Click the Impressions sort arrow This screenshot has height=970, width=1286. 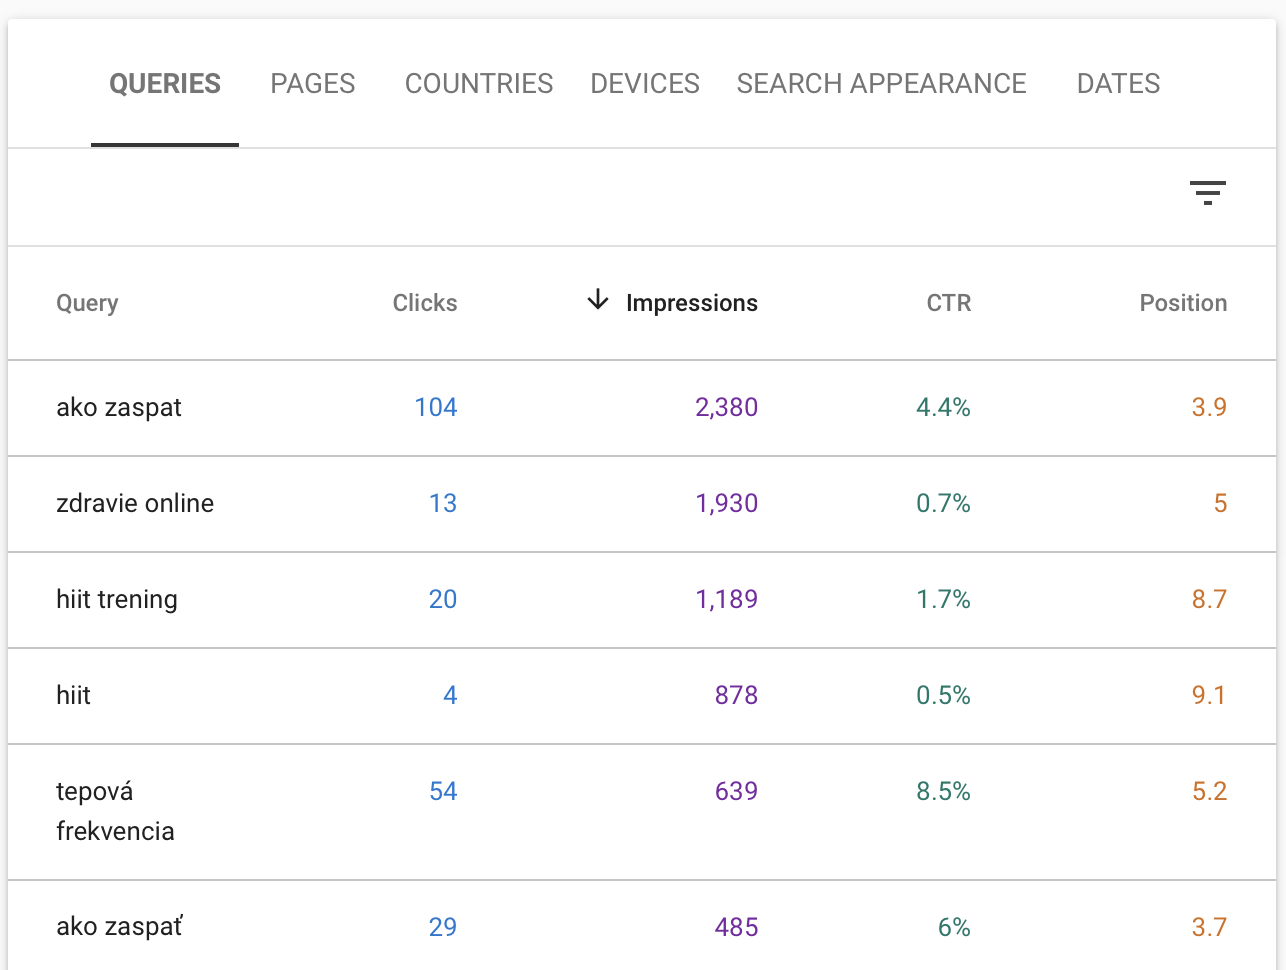pyautogui.click(x=597, y=300)
